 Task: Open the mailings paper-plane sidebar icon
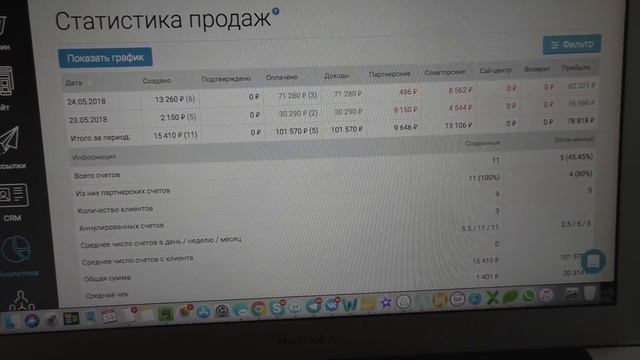click(10, 141)
